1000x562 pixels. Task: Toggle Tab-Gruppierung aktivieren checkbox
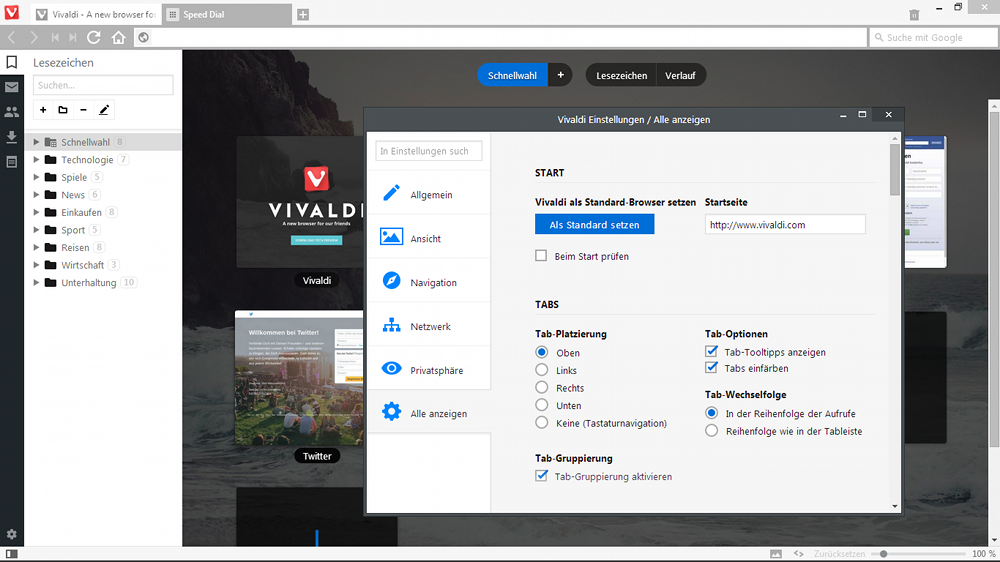[x=541, y=476]
